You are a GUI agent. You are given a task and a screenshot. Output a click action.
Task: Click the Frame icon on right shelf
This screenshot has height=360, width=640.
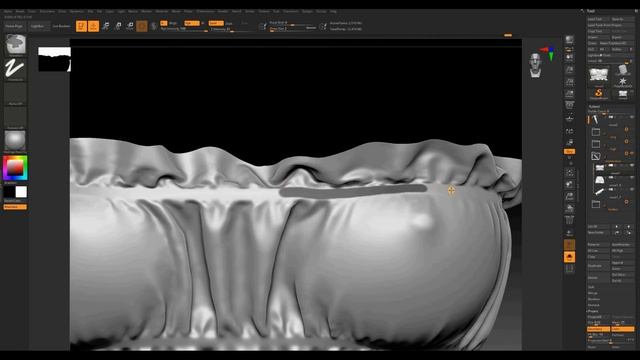click(x=569, y=173)
